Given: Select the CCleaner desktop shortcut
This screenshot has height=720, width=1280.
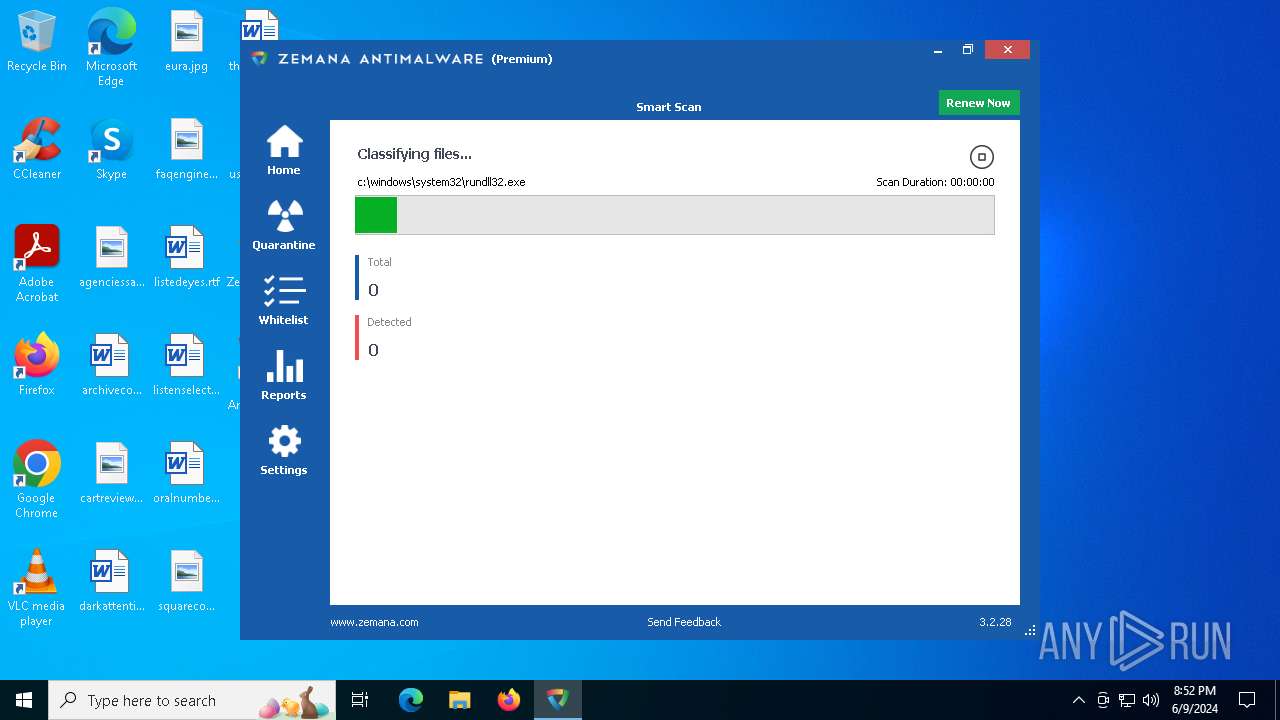Looking at the screenshot, I should click(37, 150).
